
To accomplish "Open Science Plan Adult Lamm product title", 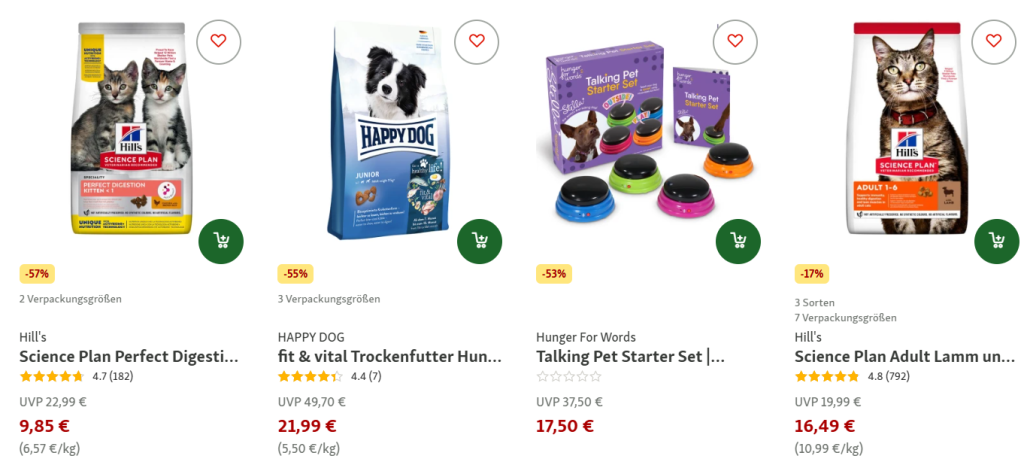I will pyautogui.click(x=905, y=356).
